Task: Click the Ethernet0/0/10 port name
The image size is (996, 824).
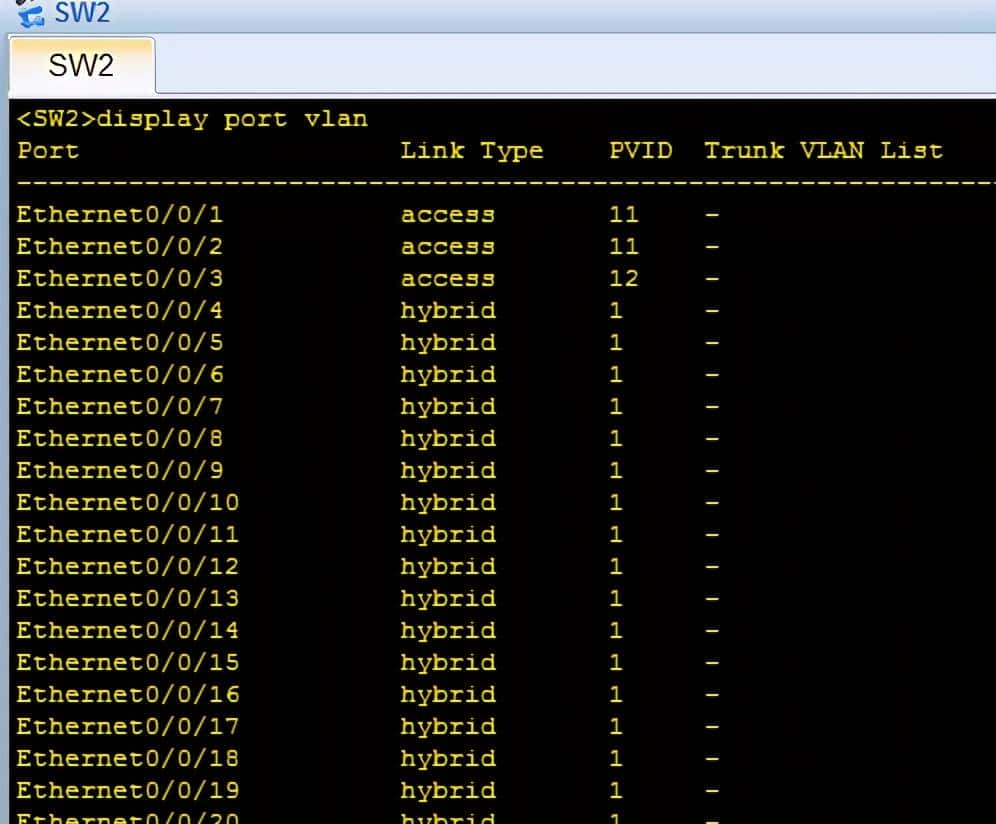Action: [x=127, y=503]
